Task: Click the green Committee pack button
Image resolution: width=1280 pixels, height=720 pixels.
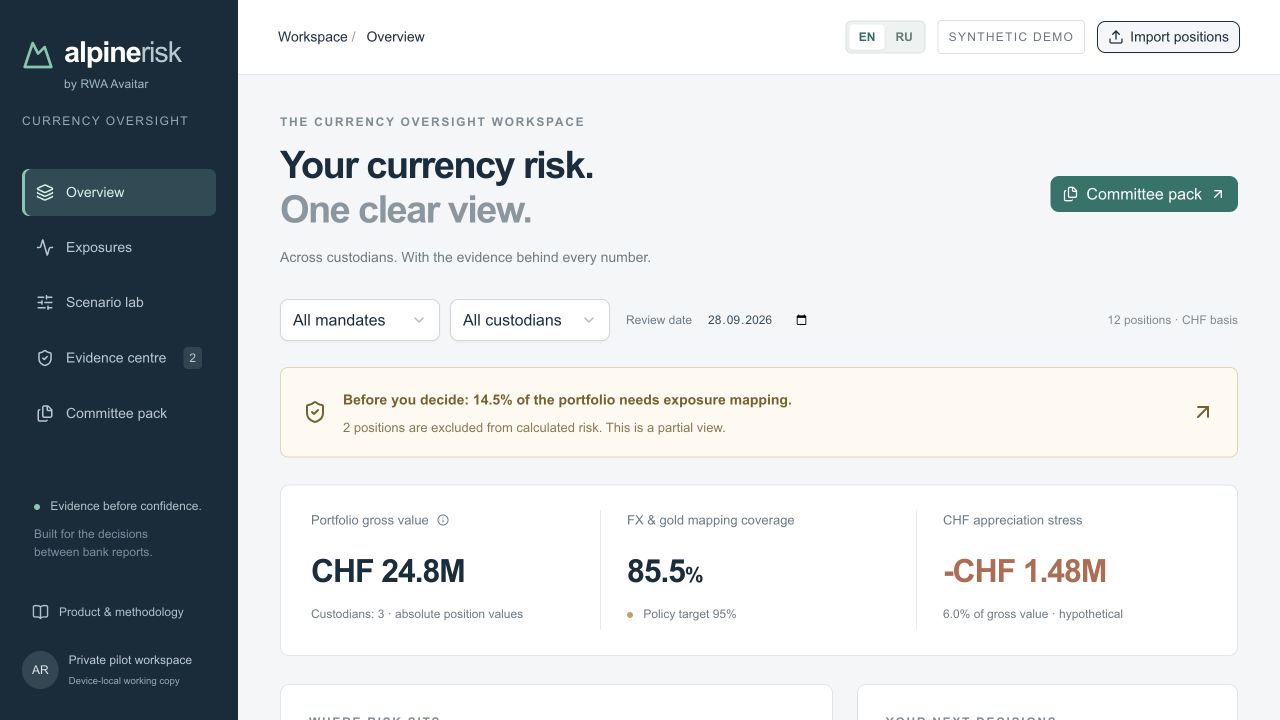Action: tap(1144, 194)
